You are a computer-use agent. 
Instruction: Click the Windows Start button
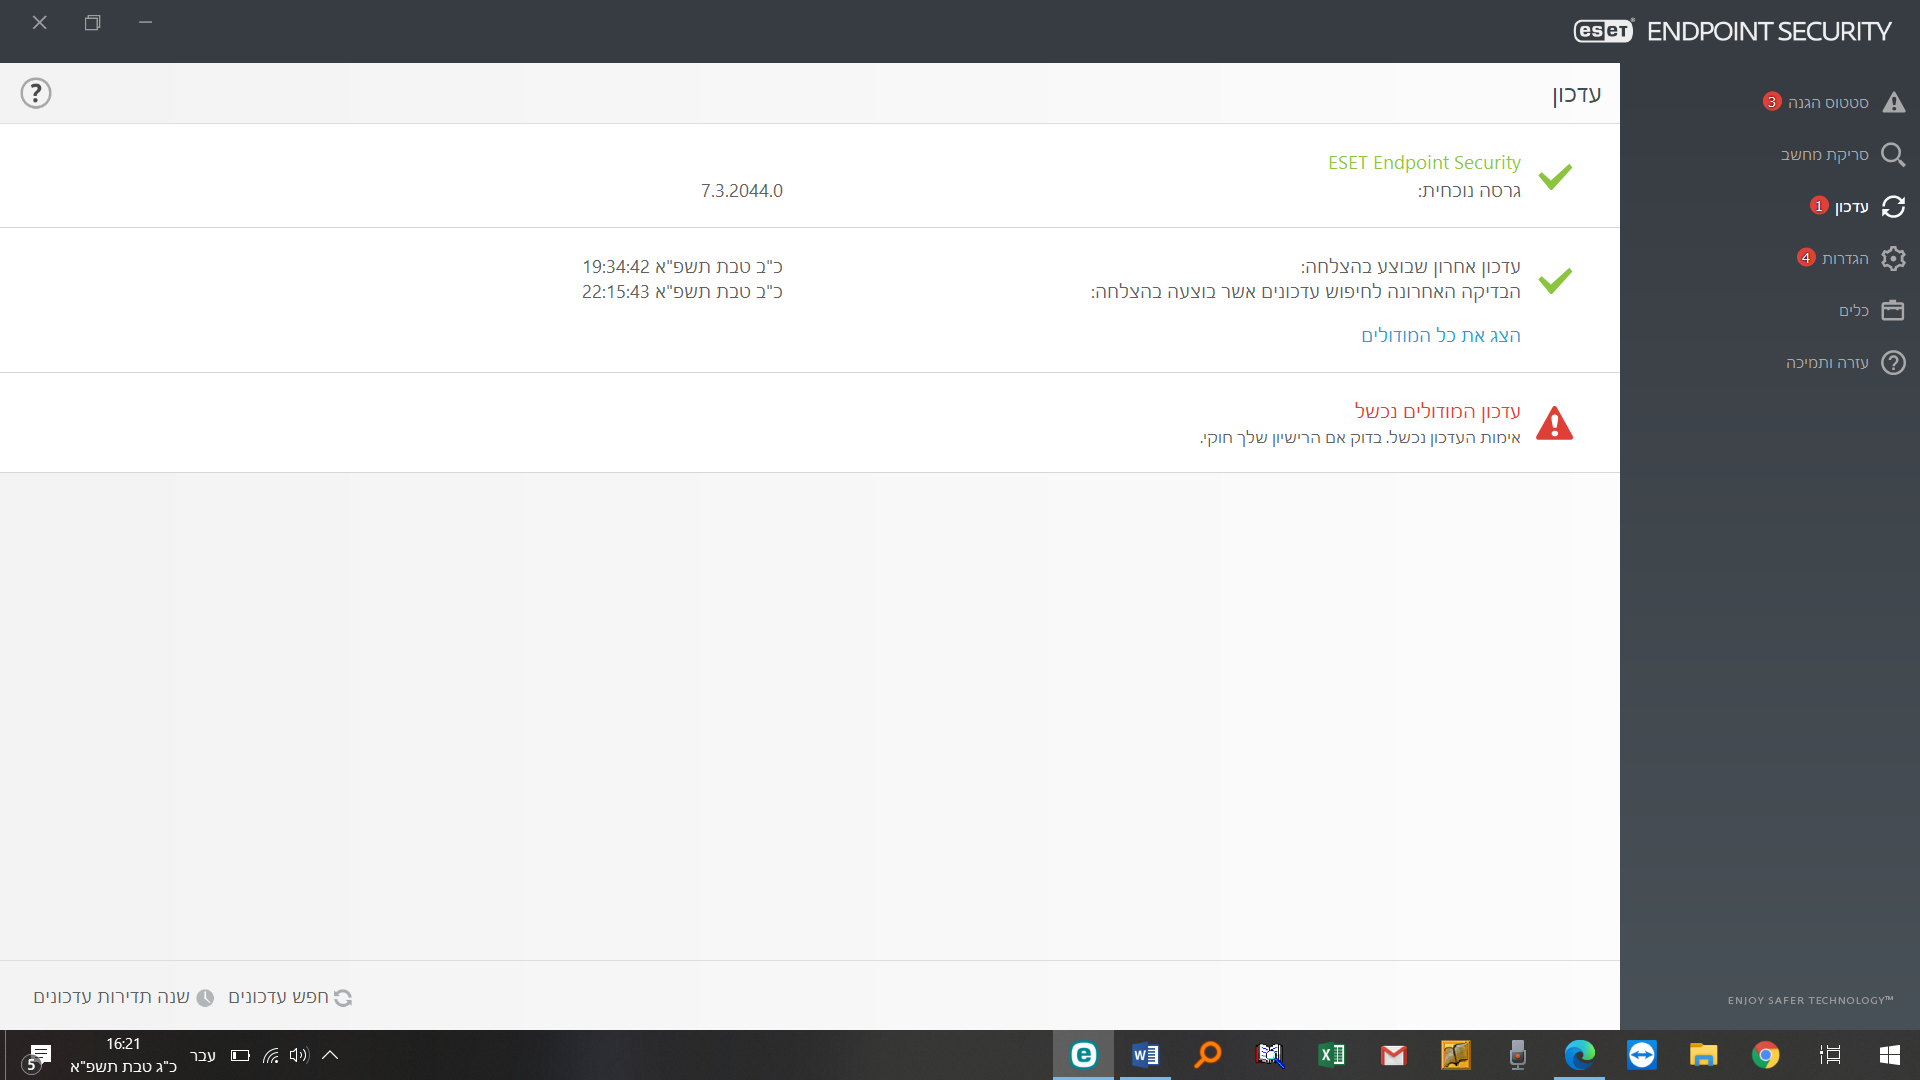point(1889,1055)
